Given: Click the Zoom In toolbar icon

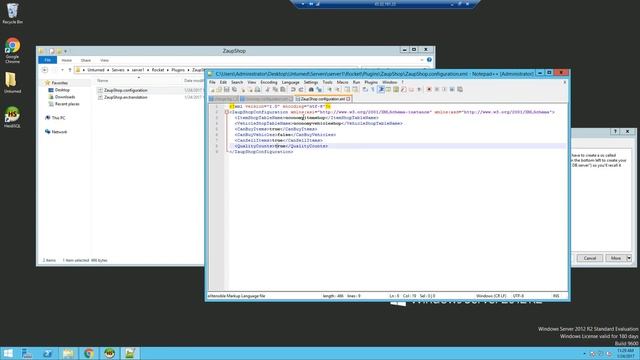Looking at the screenshot, I should tap(330, 89).
